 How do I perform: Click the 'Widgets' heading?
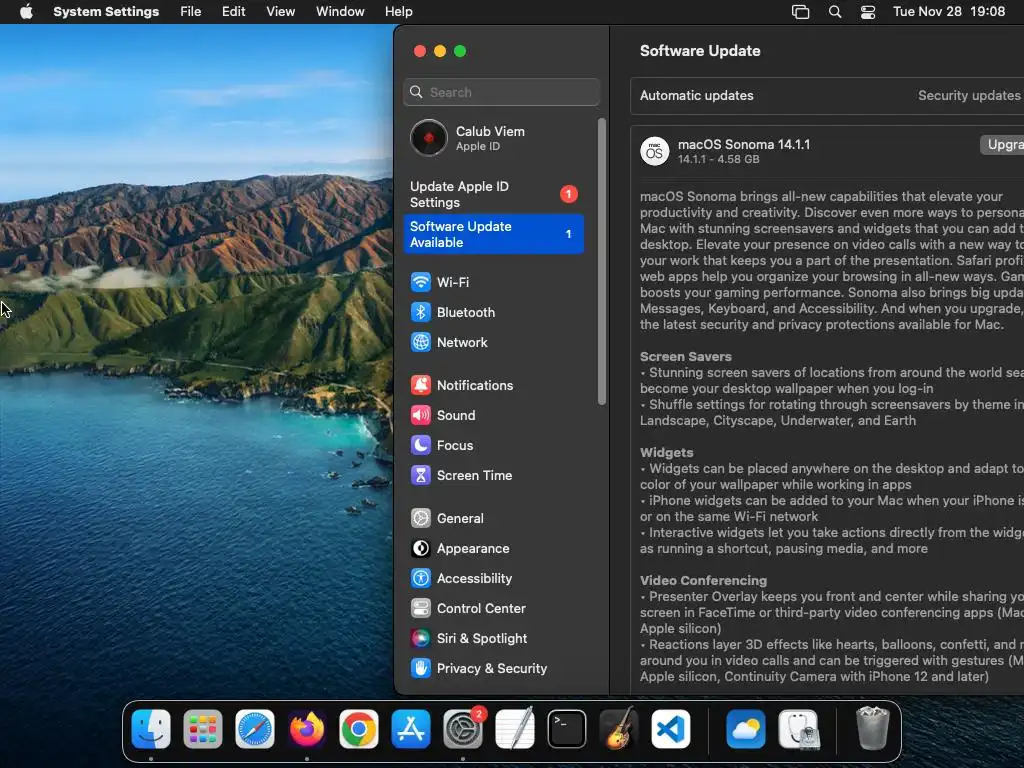tap(667, 453)
